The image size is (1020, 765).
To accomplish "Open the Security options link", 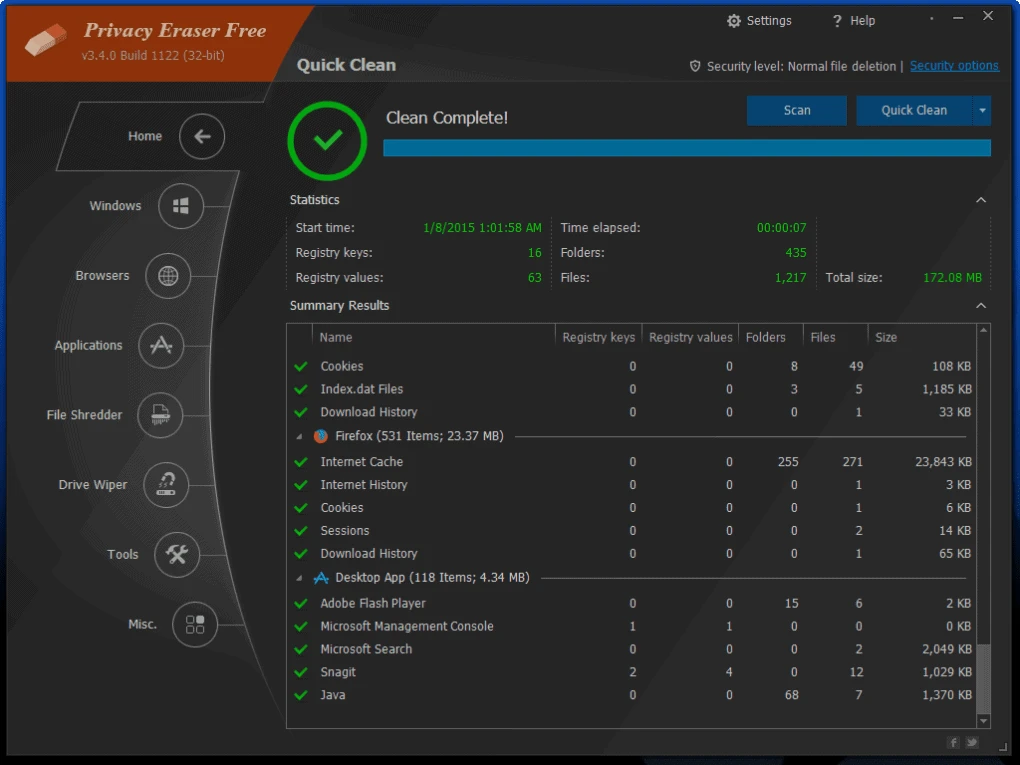I will tap(954, 66).
